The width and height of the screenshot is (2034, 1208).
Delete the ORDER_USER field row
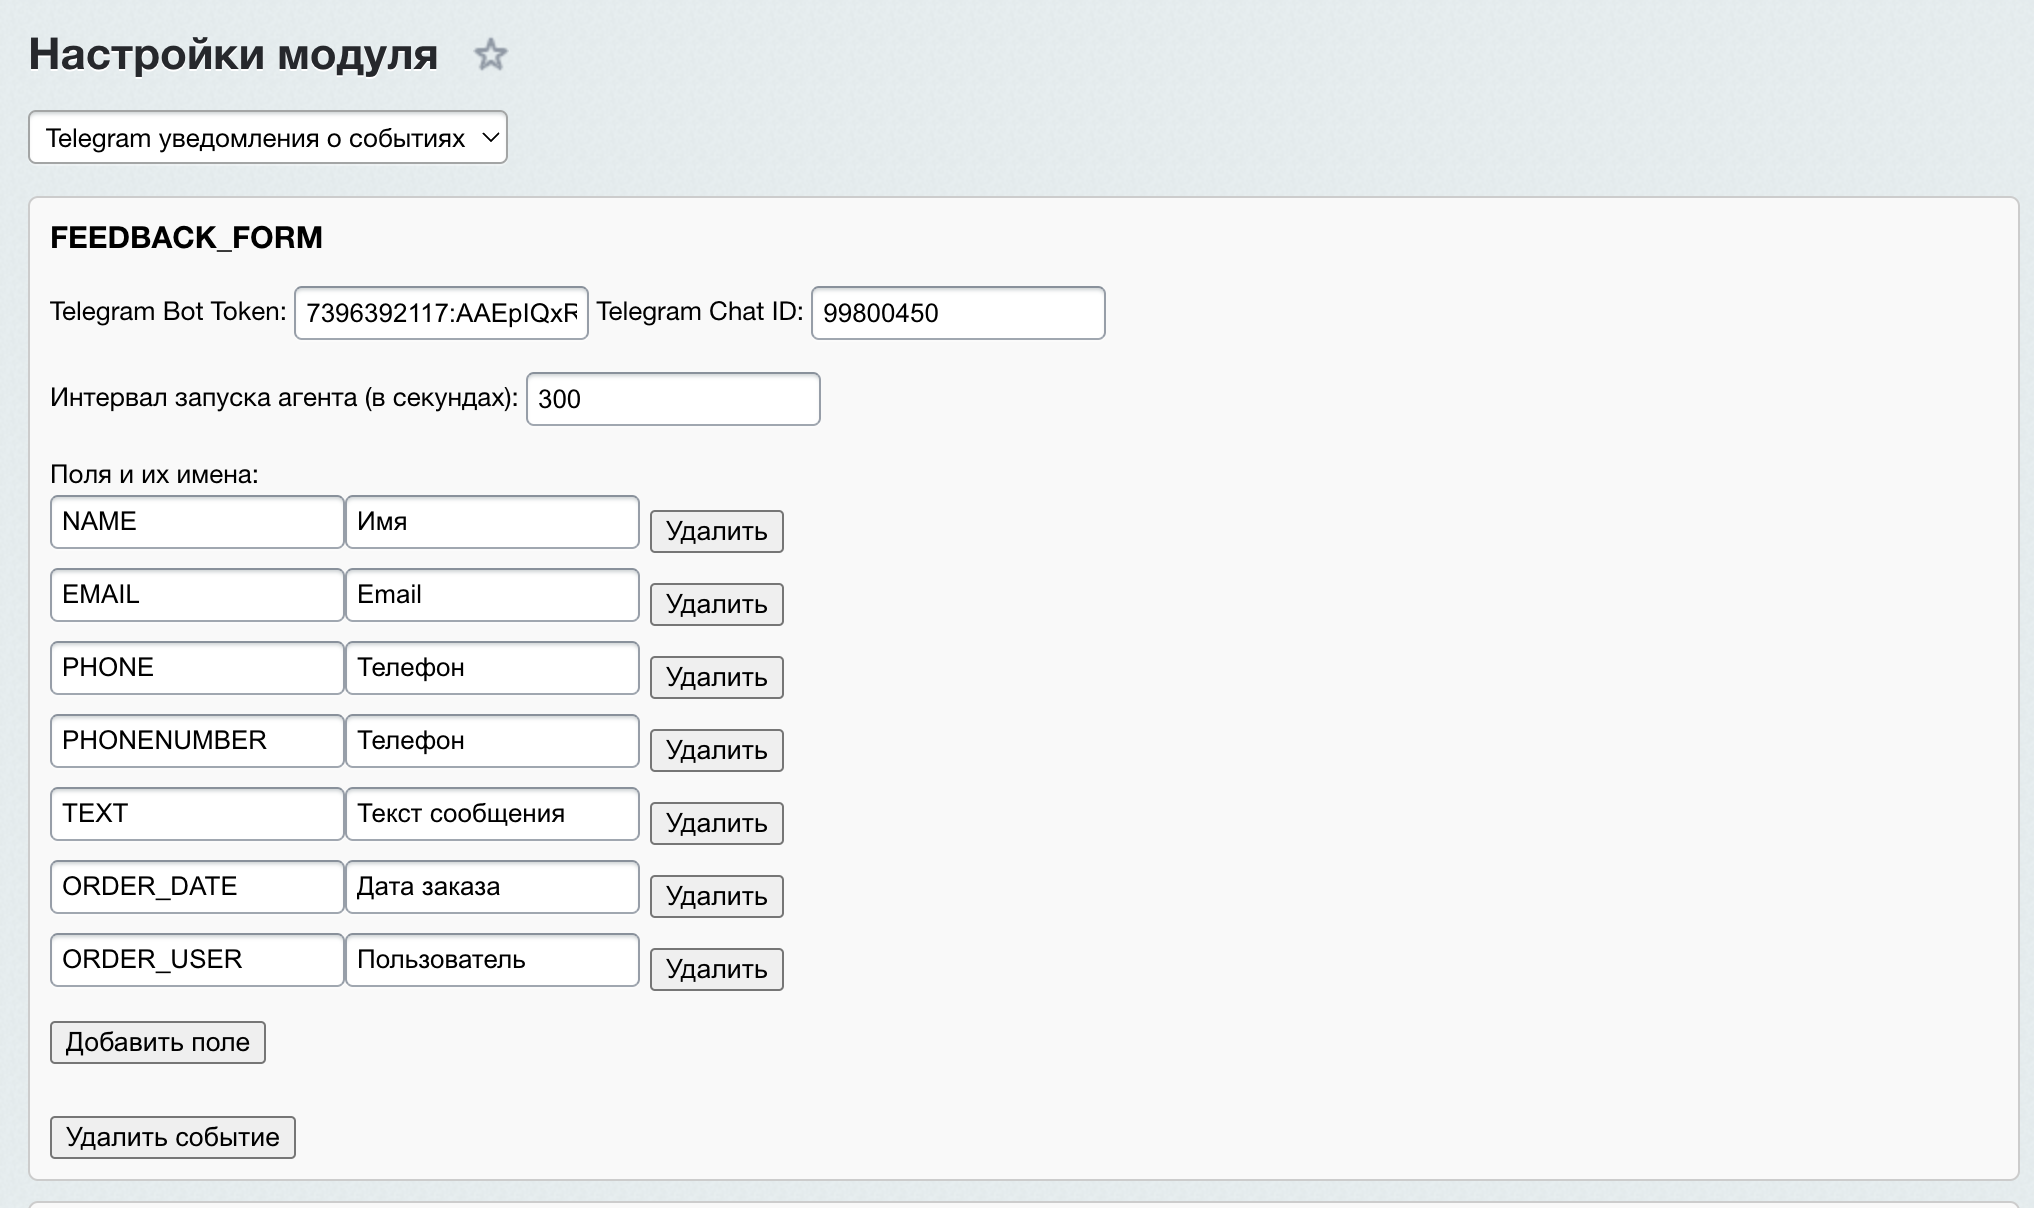(x=716, y=969)
